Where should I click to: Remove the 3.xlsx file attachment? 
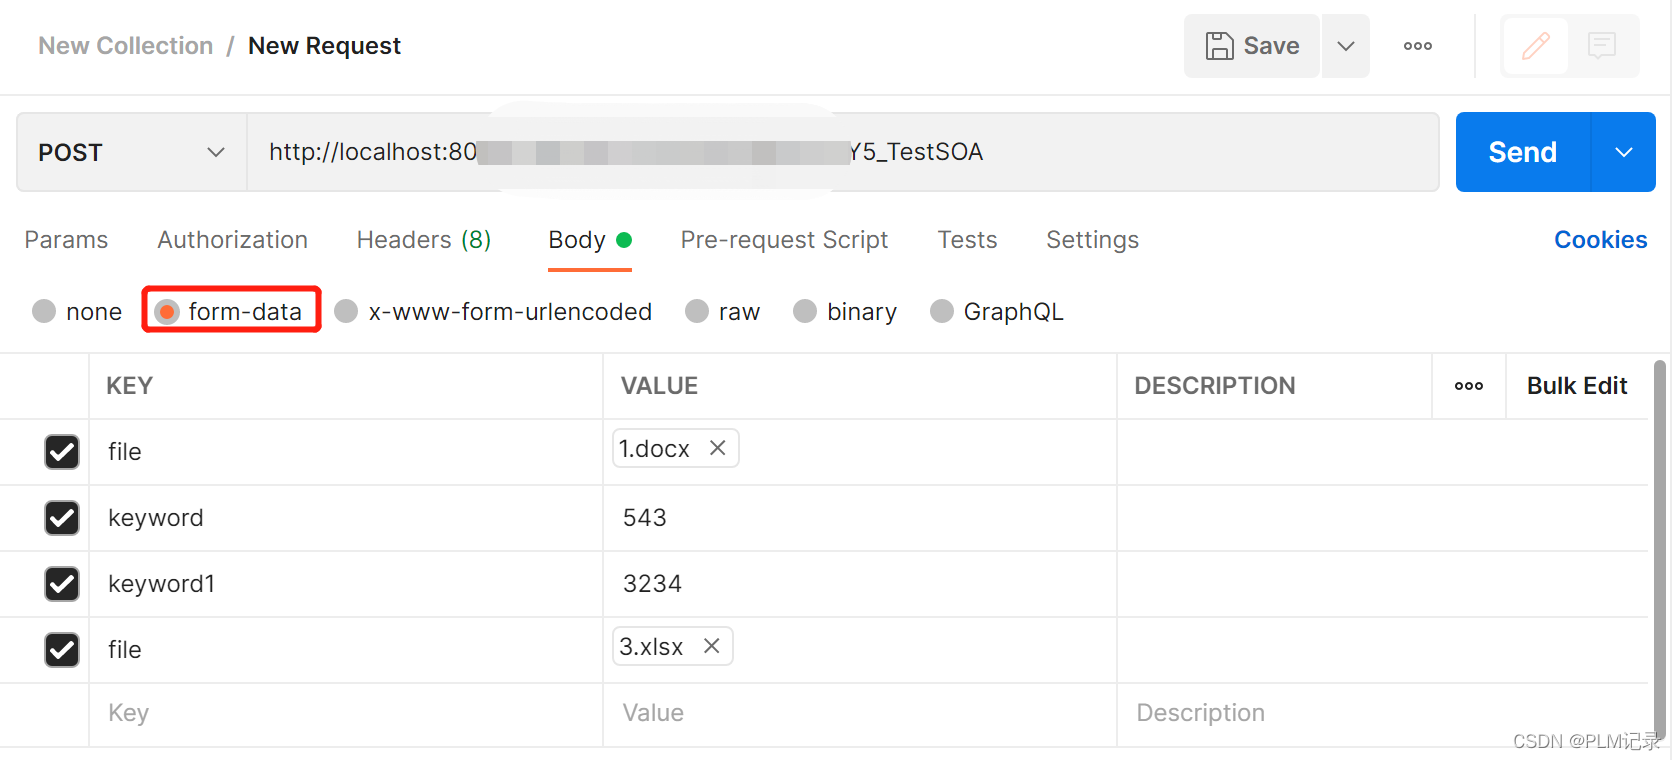pos(711,646)
